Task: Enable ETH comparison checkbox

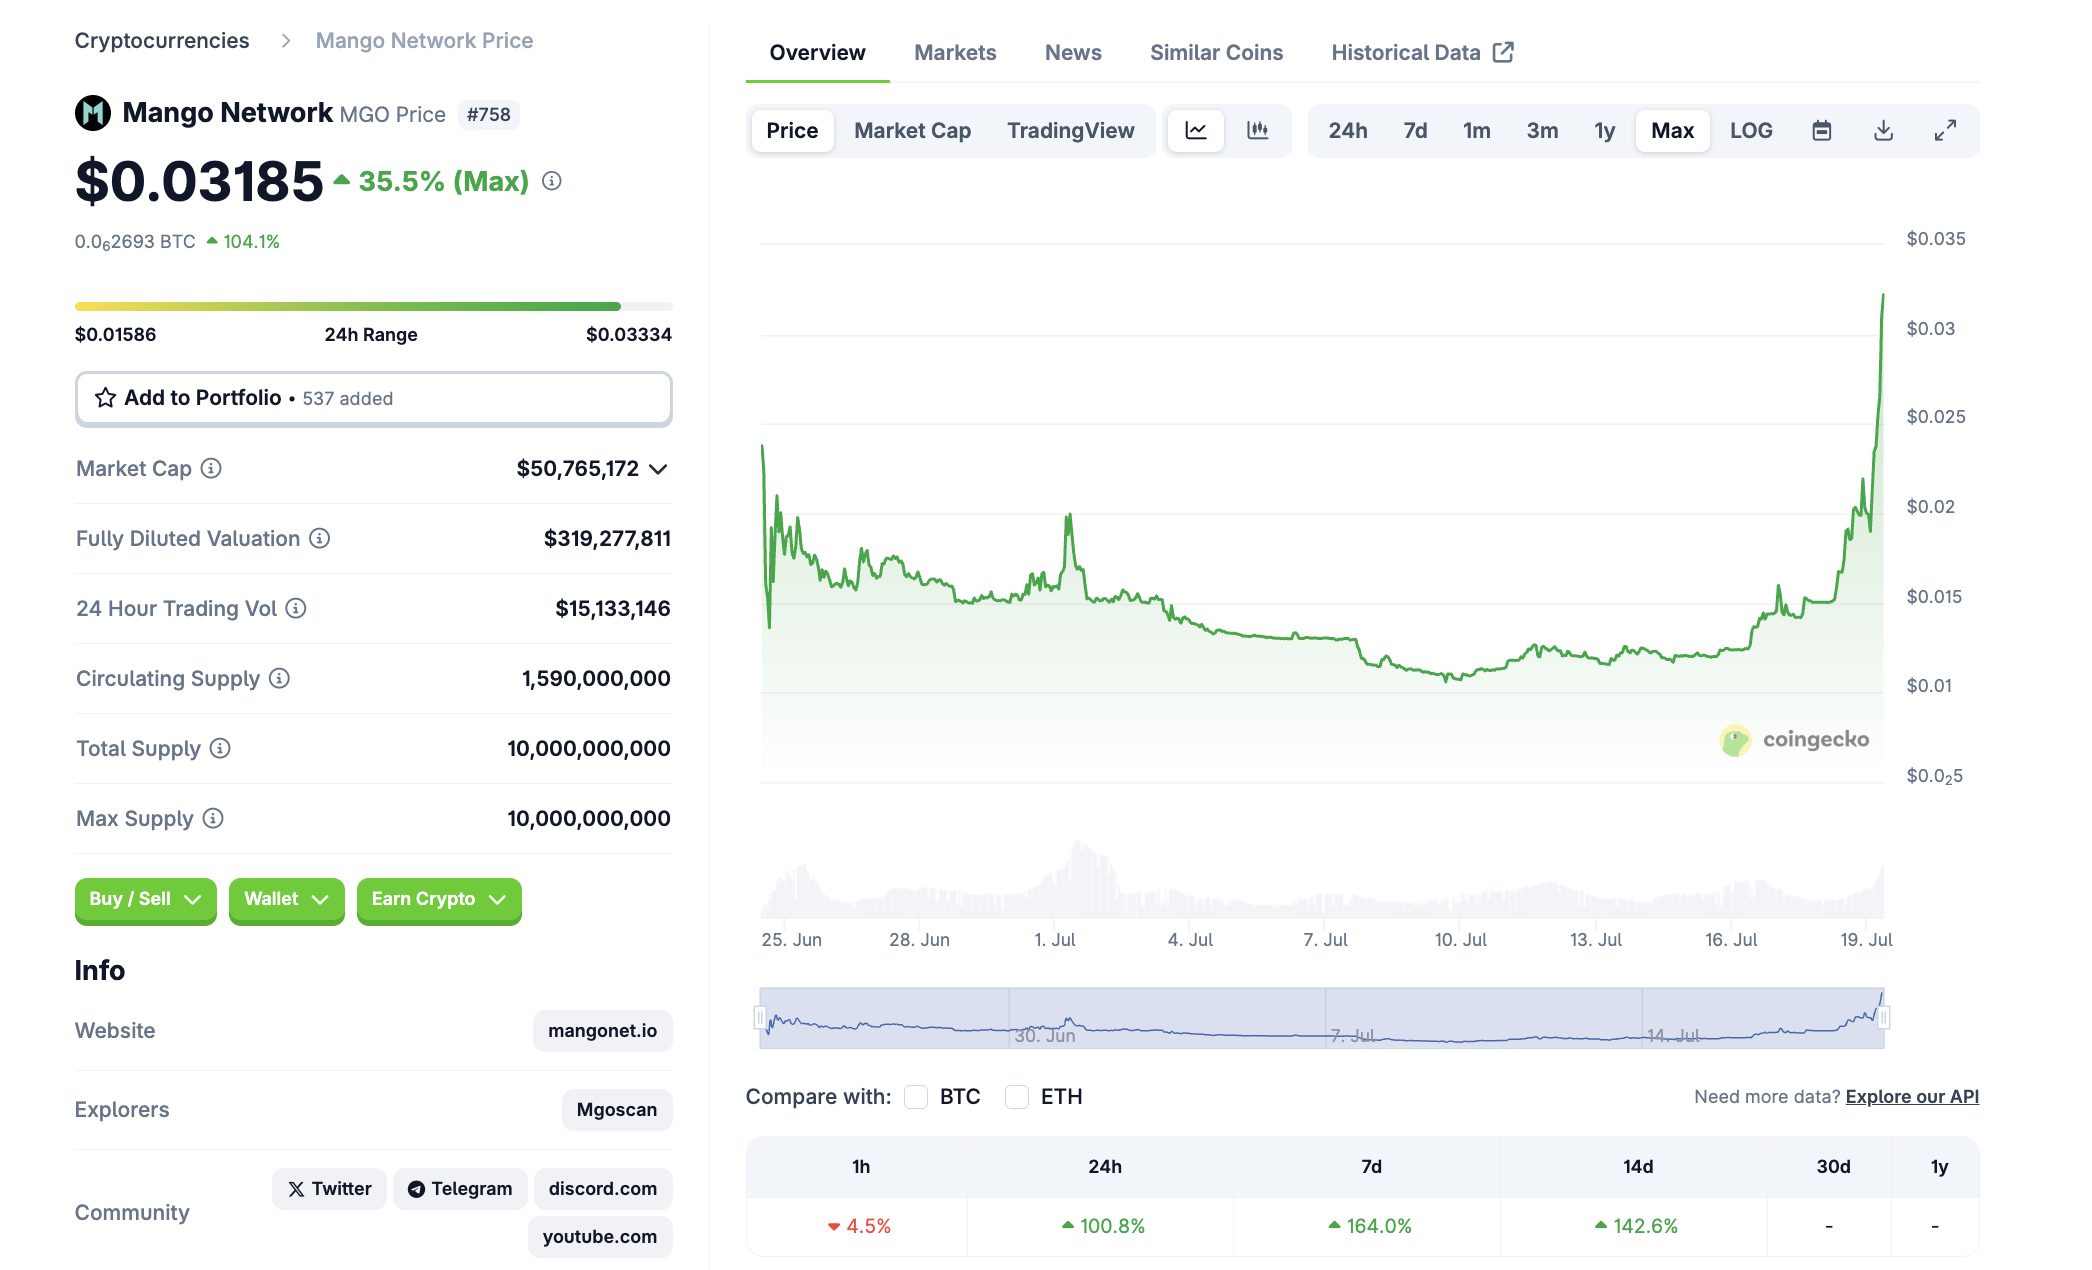Action: point(1017,1097)
